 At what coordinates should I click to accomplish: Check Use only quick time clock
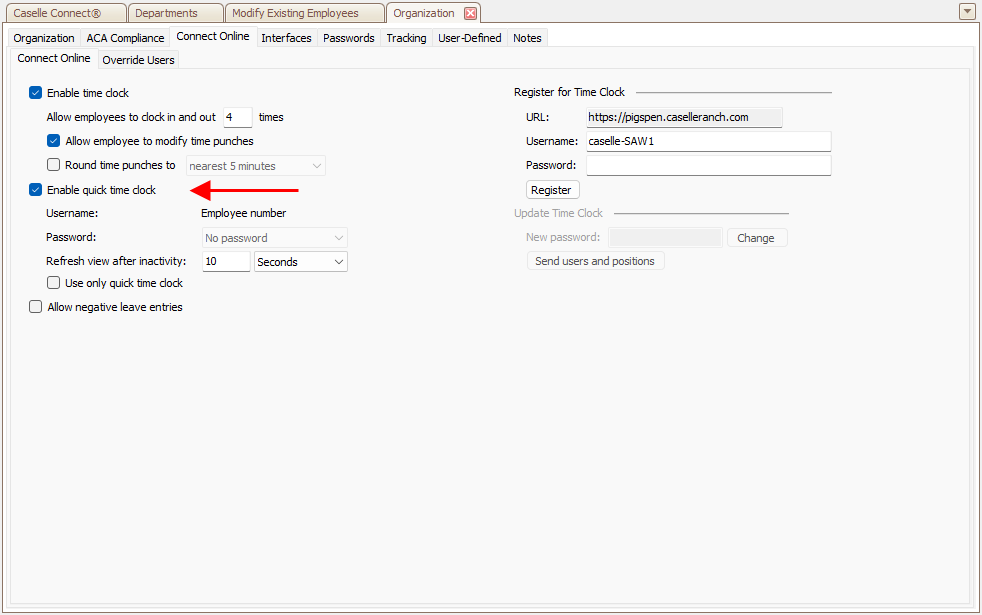(54, 283)
